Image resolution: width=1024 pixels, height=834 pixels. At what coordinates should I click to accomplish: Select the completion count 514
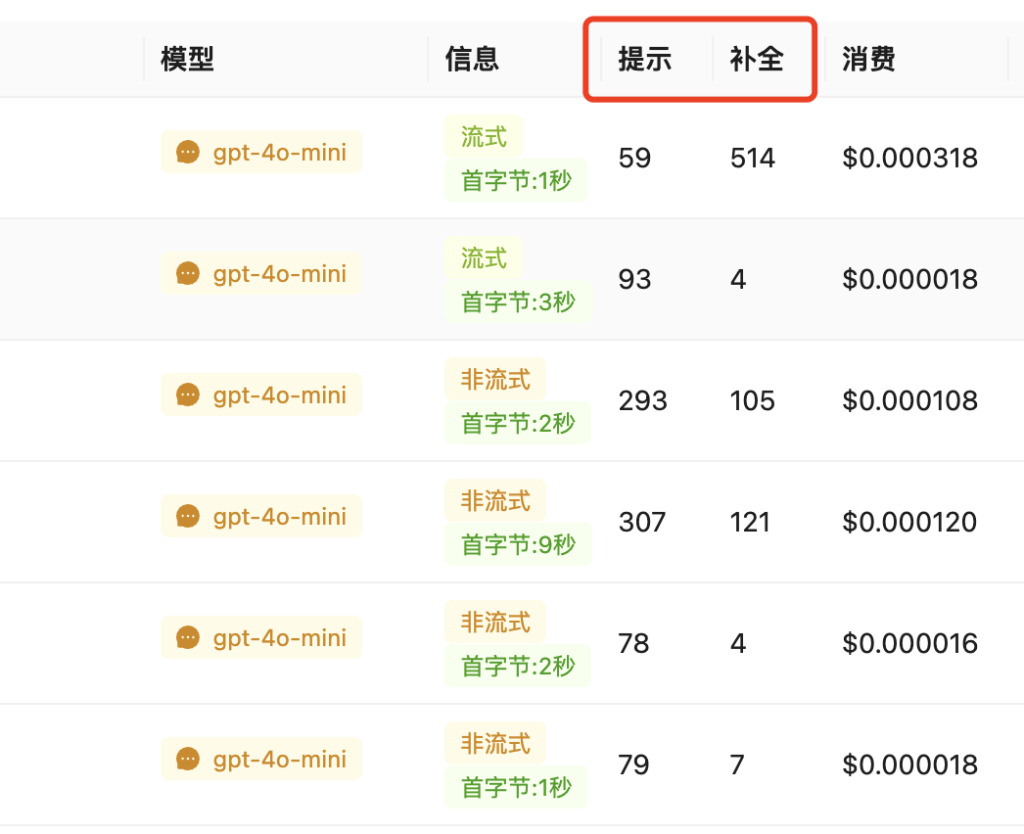point(752,158)
